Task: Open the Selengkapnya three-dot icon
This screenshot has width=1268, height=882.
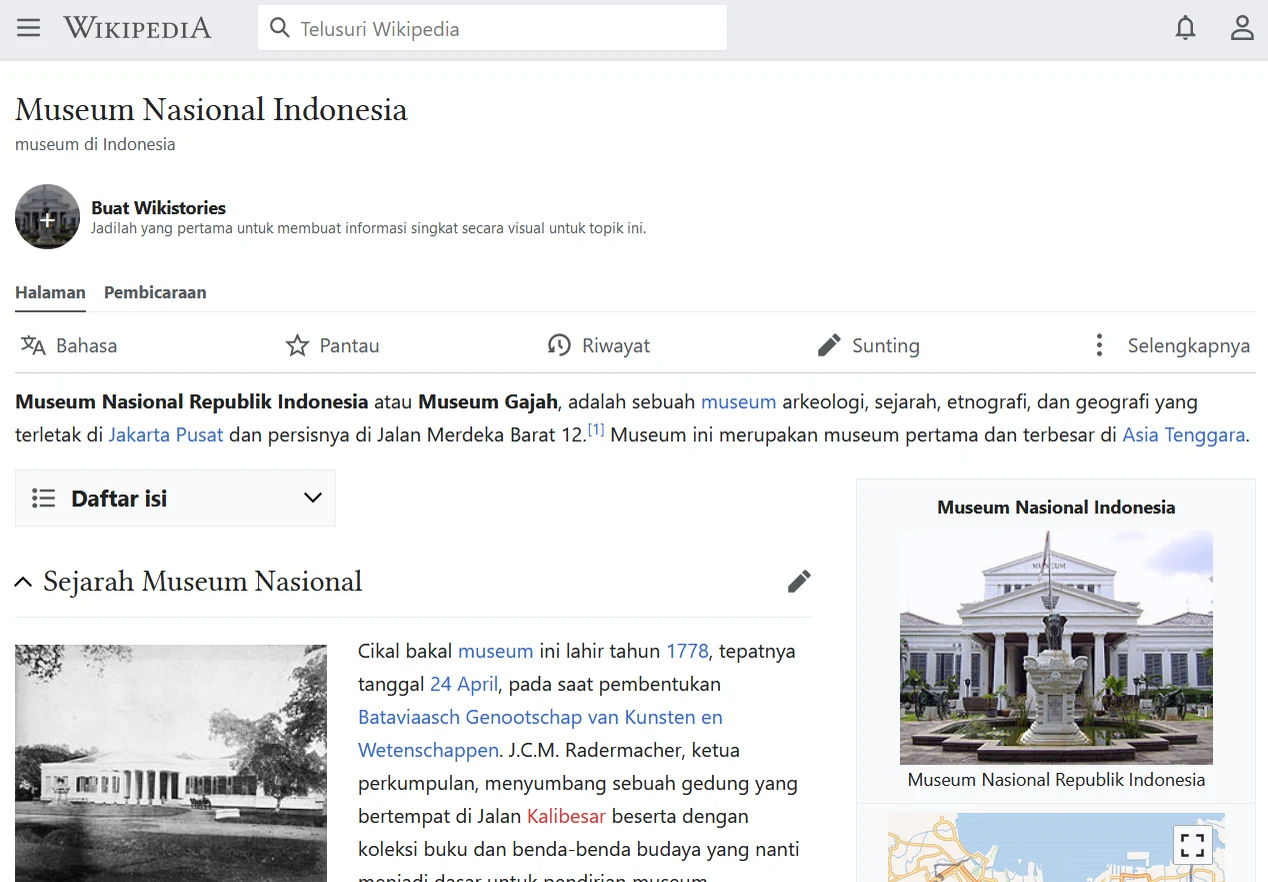Action: 1099,346
